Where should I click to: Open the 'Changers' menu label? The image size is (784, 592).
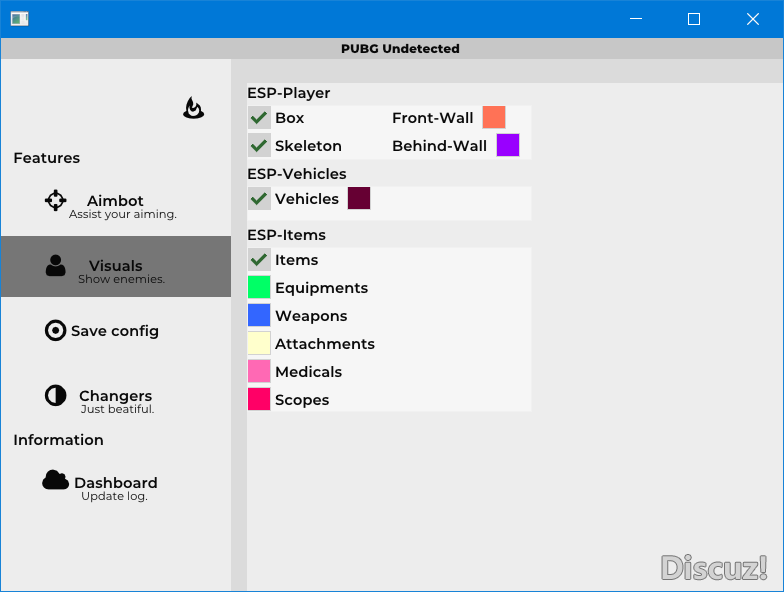coord(116,396)
